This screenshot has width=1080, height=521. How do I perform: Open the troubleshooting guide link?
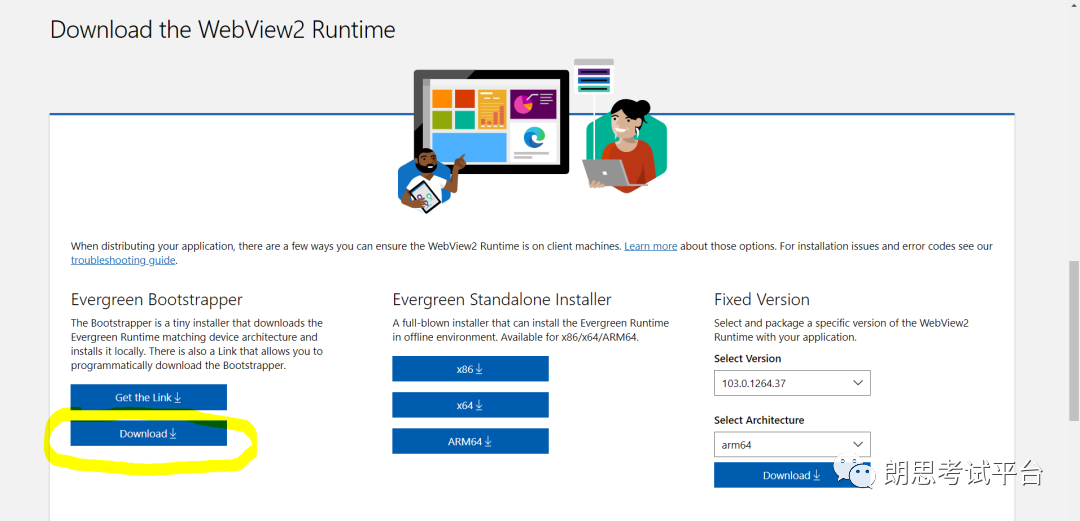pos(123,260)
